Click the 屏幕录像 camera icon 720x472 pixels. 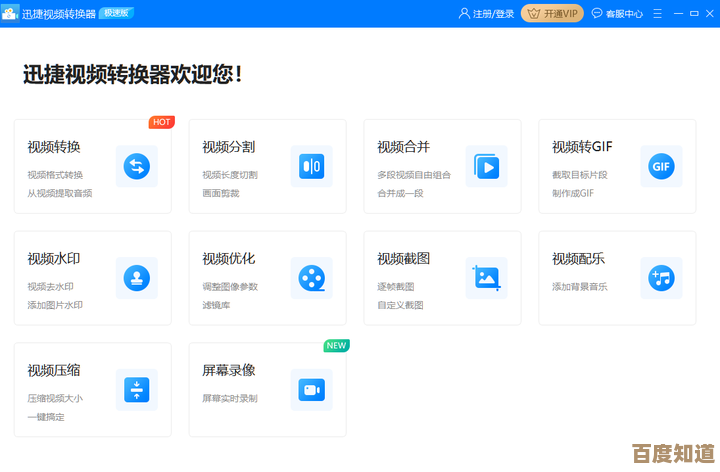point(312,390)
